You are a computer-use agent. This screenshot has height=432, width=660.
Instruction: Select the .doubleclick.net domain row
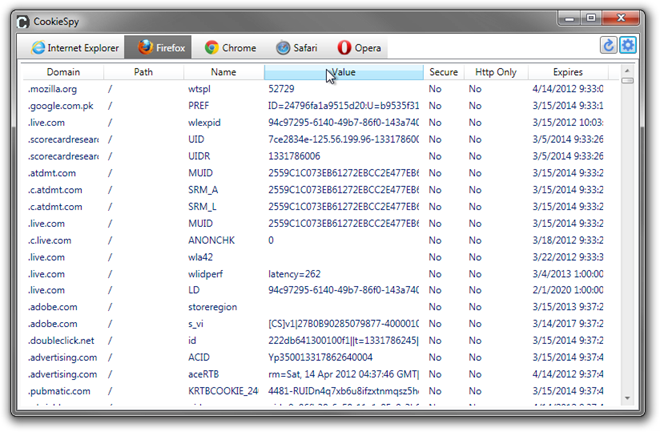click(x=61, y=340)
